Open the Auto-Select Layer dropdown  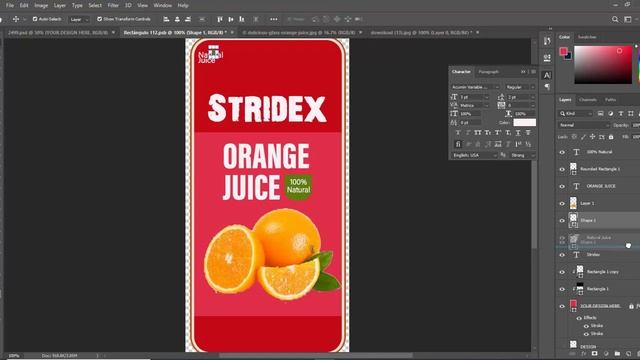coord(79,19)
